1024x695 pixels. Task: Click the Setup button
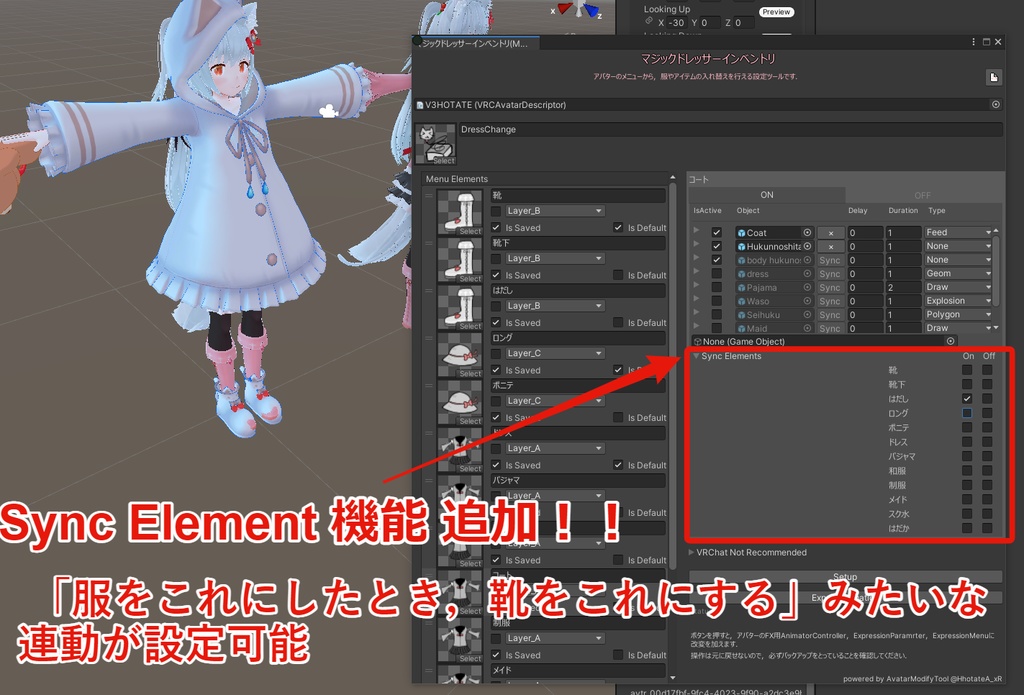(845, 577)
